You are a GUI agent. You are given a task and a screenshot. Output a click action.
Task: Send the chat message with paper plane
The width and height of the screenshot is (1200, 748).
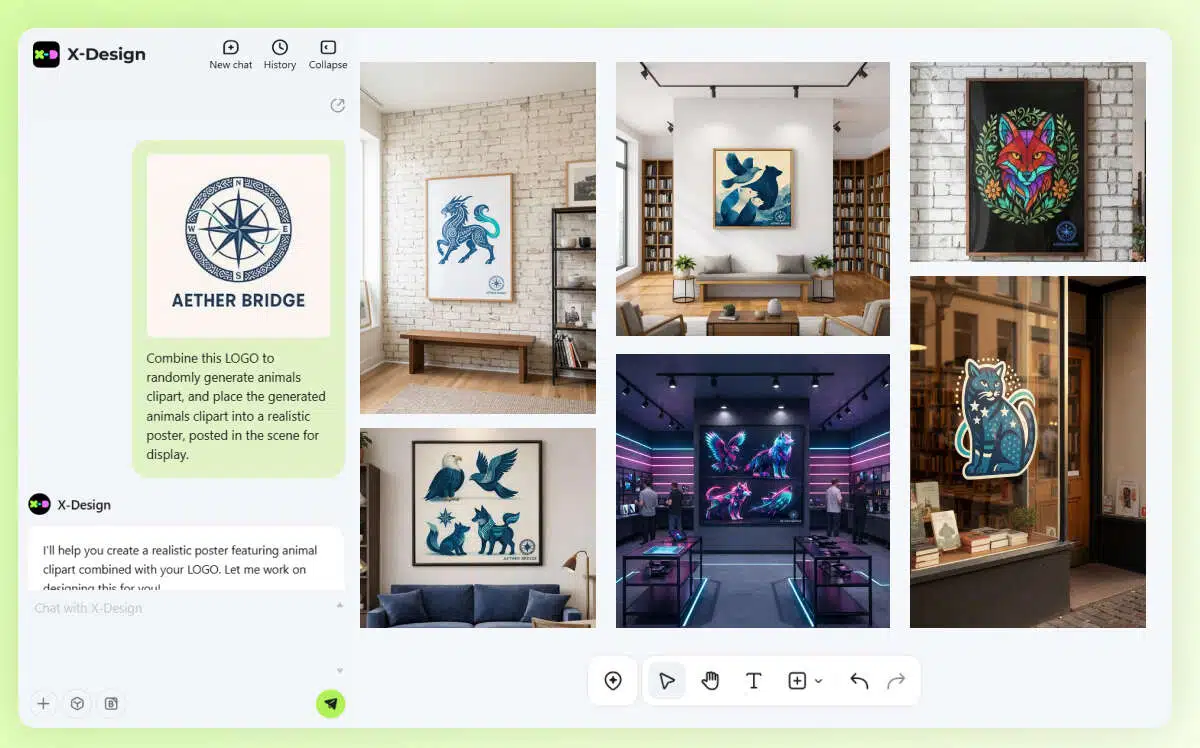[330, 704]
